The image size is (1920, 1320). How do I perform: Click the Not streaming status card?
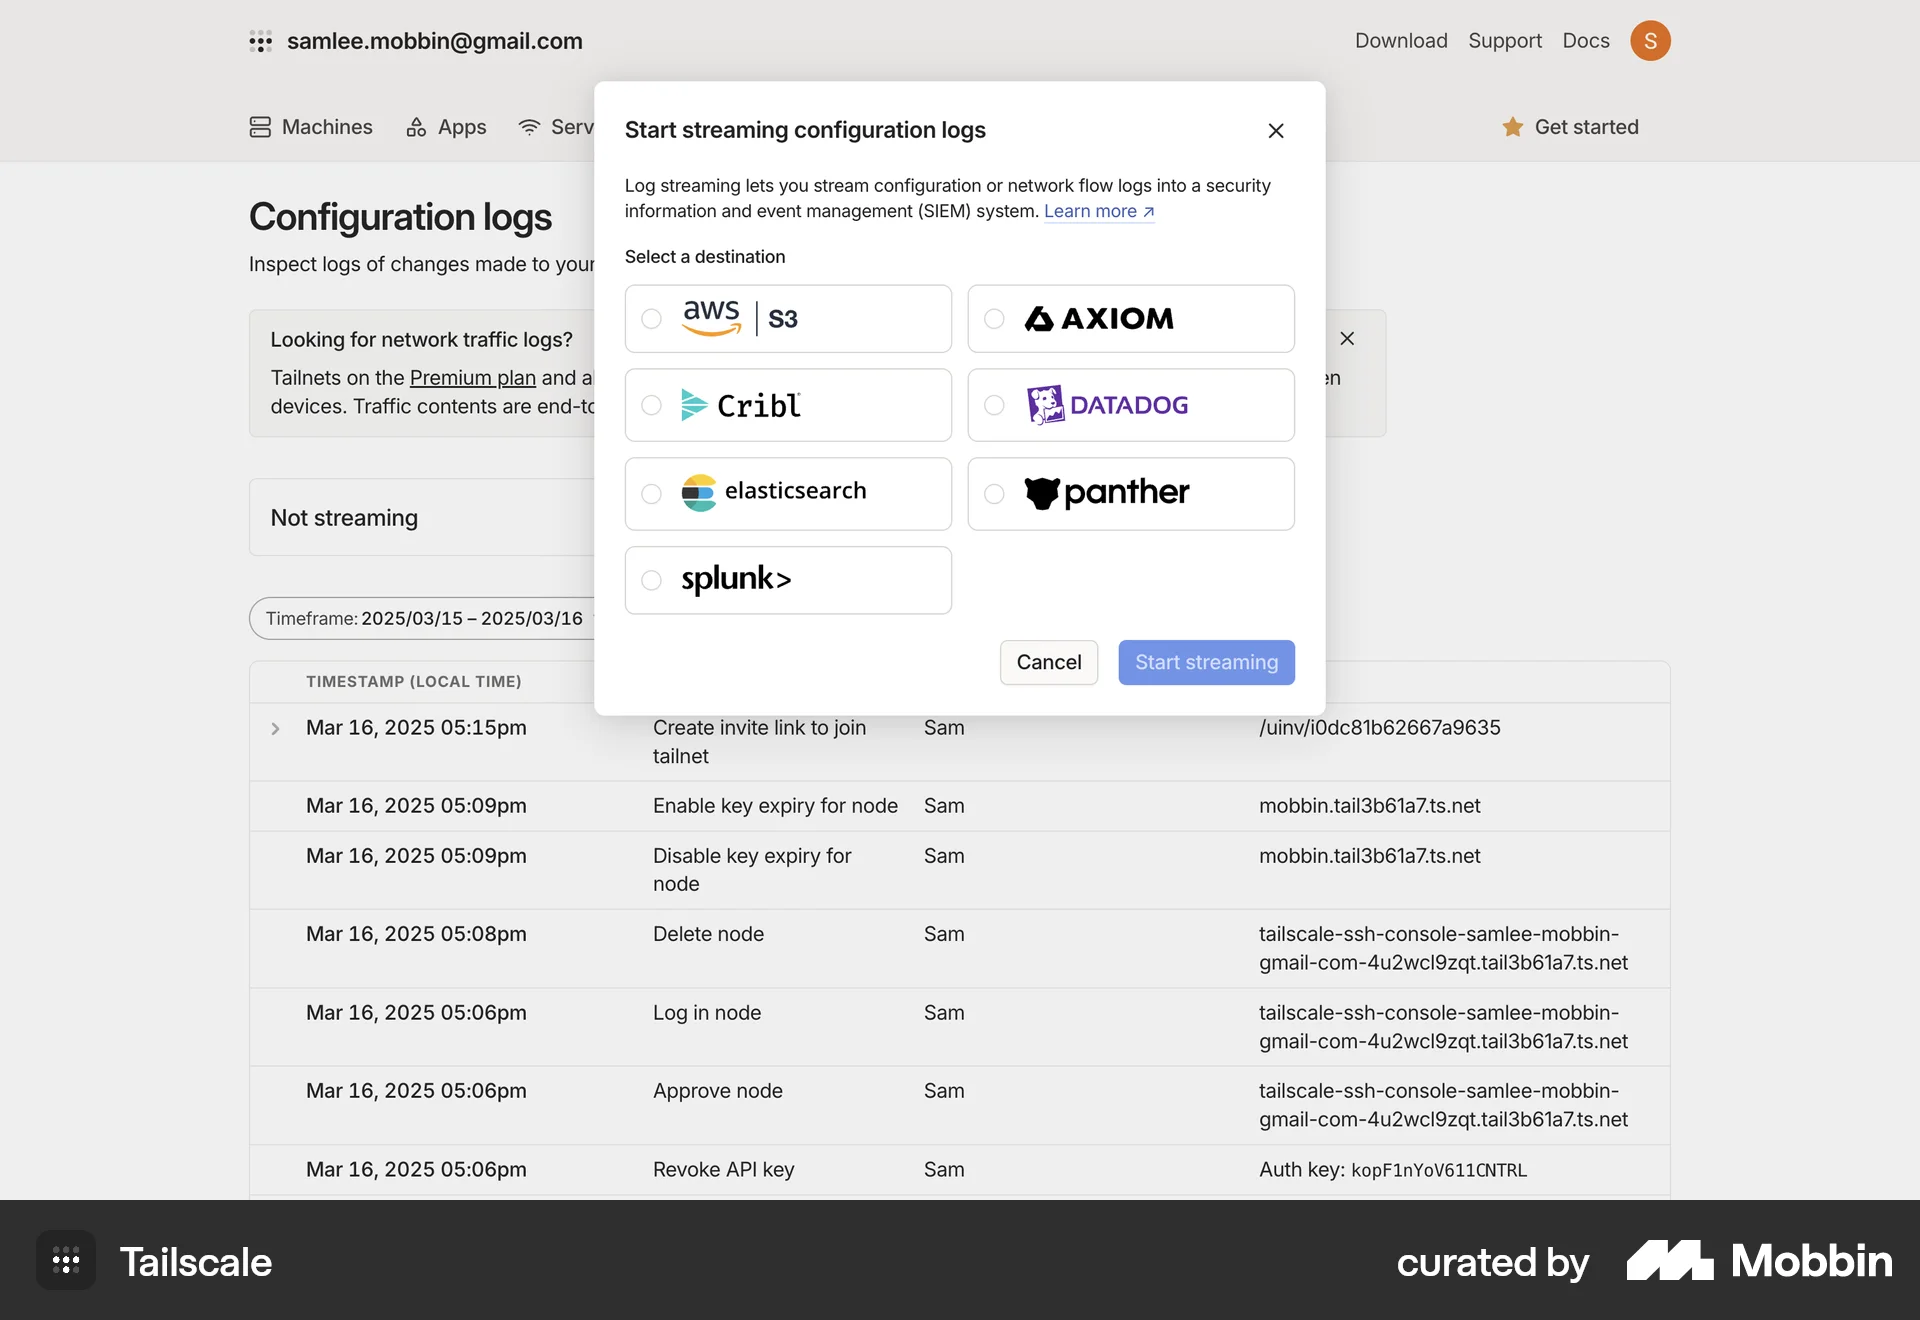[422, 517]
